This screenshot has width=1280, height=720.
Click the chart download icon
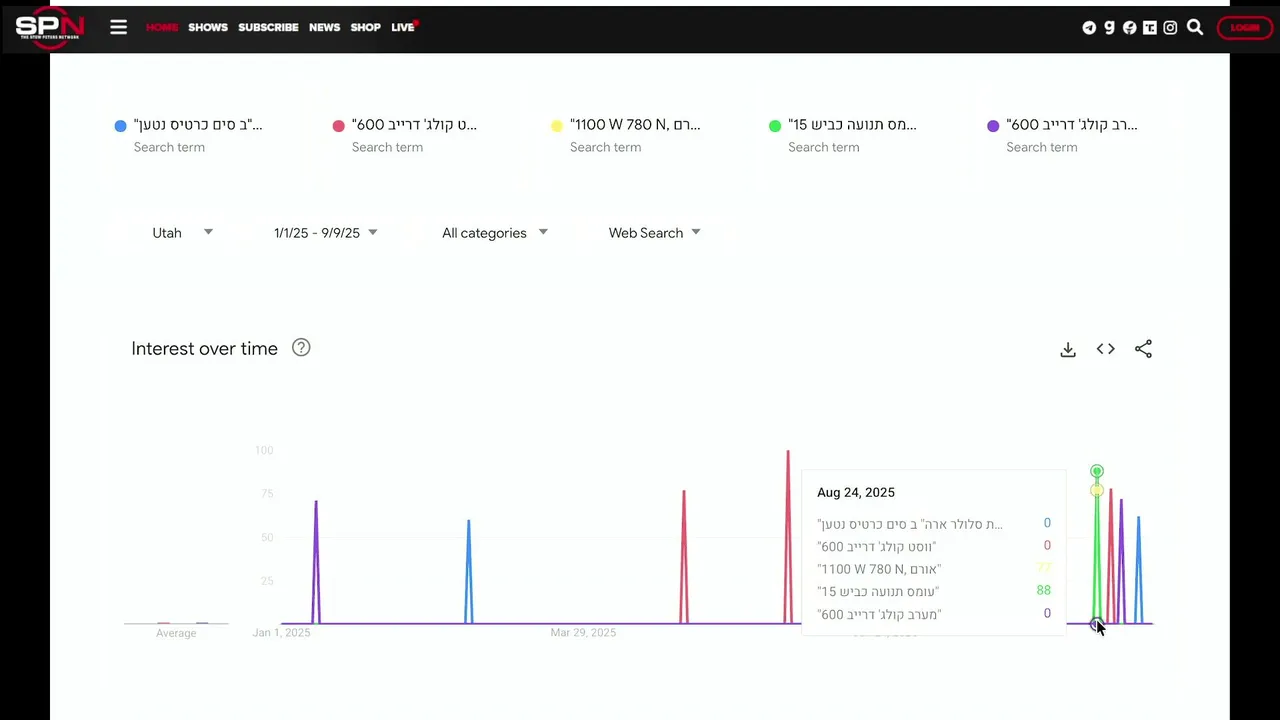click(1068, 349)
